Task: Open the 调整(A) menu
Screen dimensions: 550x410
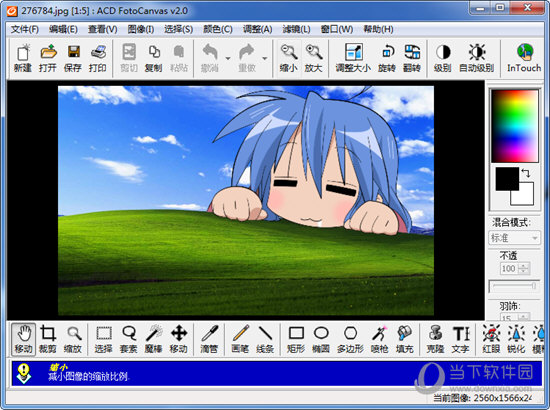Action: [257, 29]
